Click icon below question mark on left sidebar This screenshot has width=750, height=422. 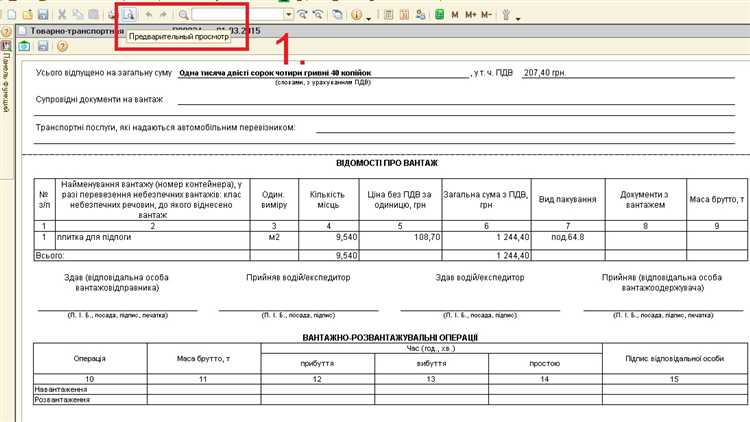pos(6,46)
